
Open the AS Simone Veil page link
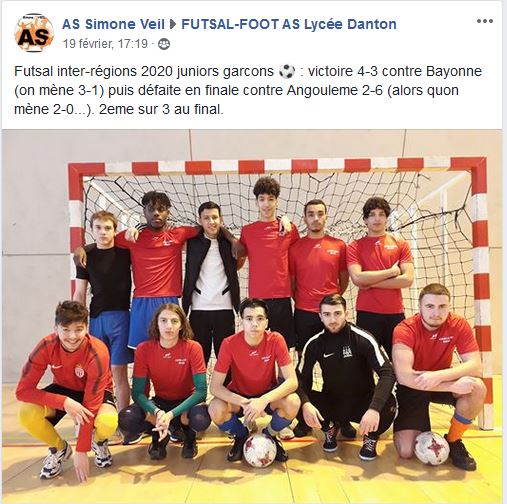tap(113, 24)
